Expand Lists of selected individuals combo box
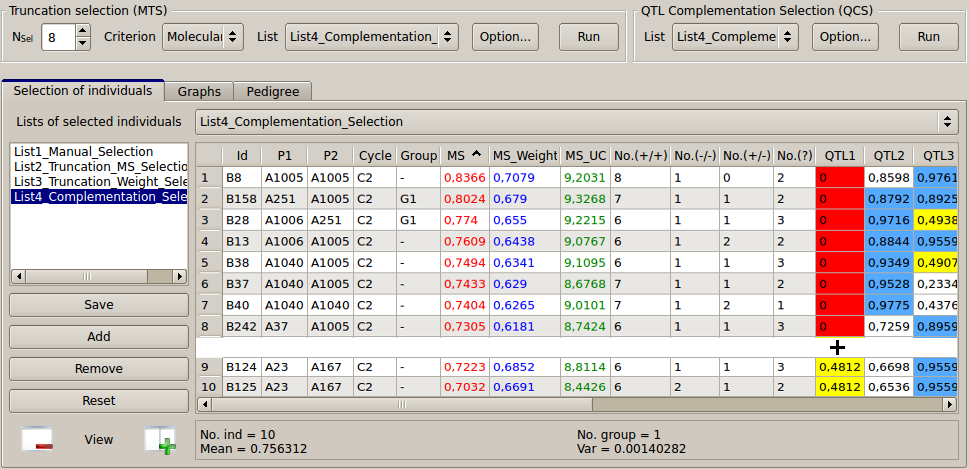 (x=576, y=122)
